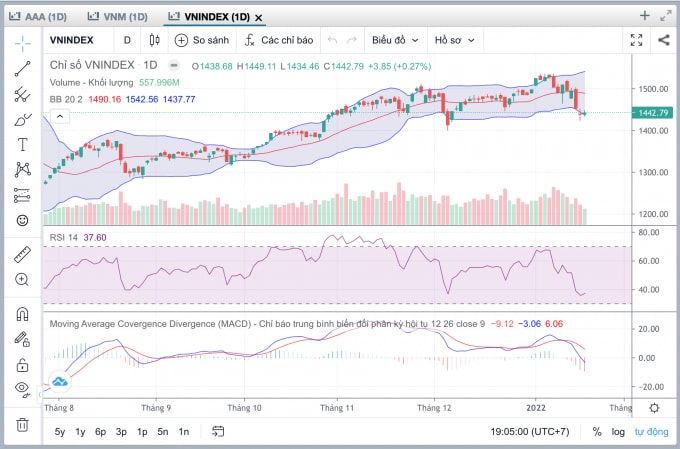
Task: Click the trash icon to remove drawings
Action: pos(23,424)
